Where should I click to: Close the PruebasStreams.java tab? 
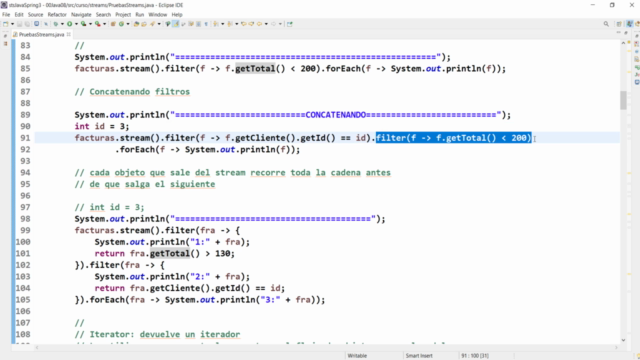click(69, 35)
